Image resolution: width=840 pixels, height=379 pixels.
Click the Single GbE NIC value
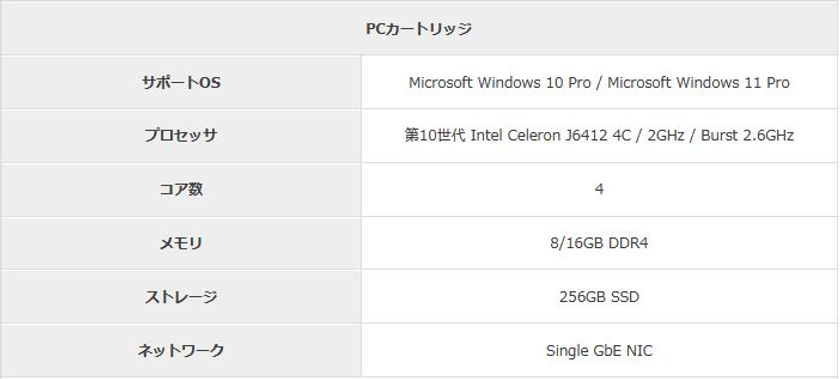tap(599, 351)
